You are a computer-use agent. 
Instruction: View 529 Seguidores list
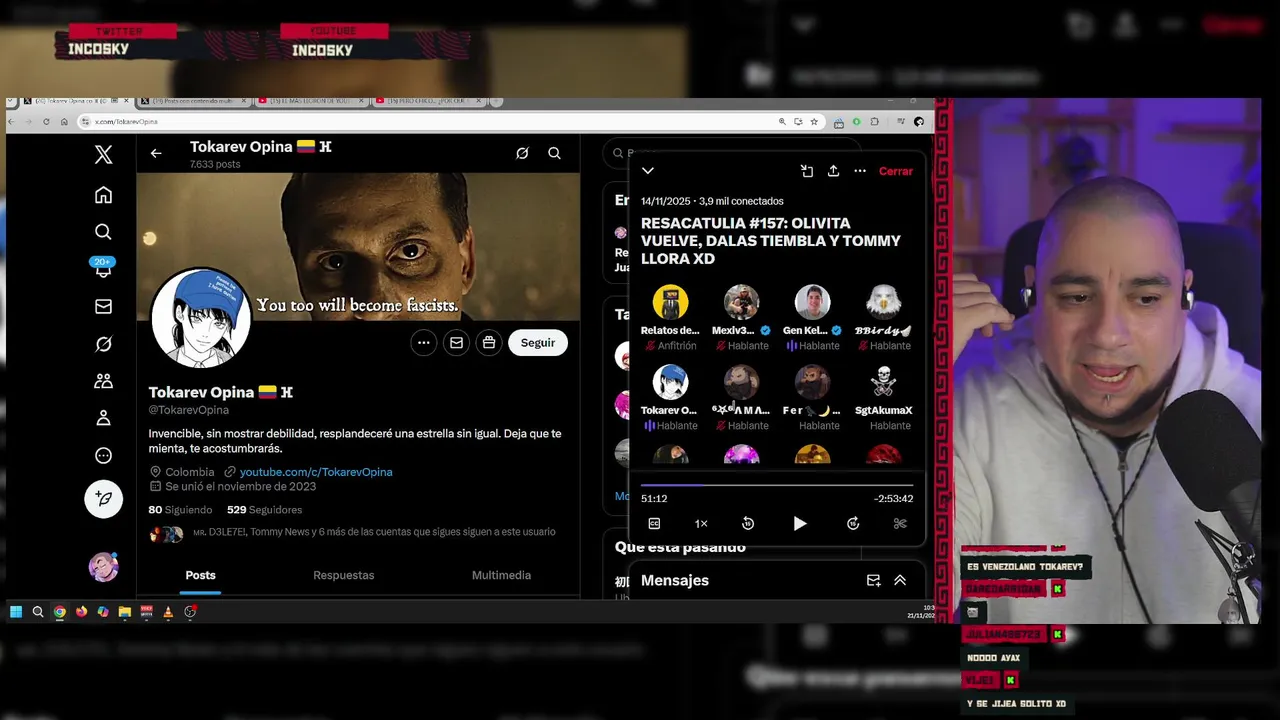pyautogui.click(x=264, y=510)
